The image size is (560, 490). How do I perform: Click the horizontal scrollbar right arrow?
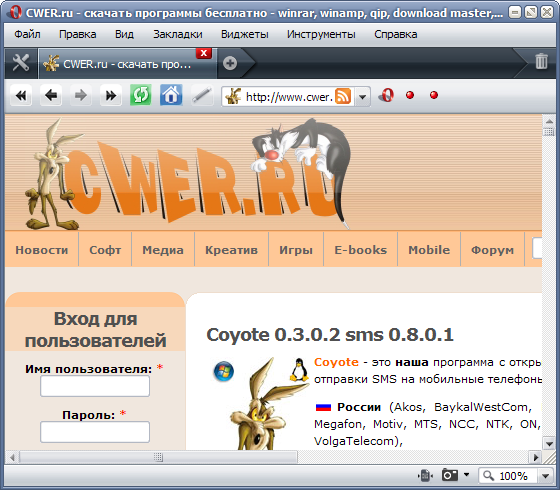535,457
